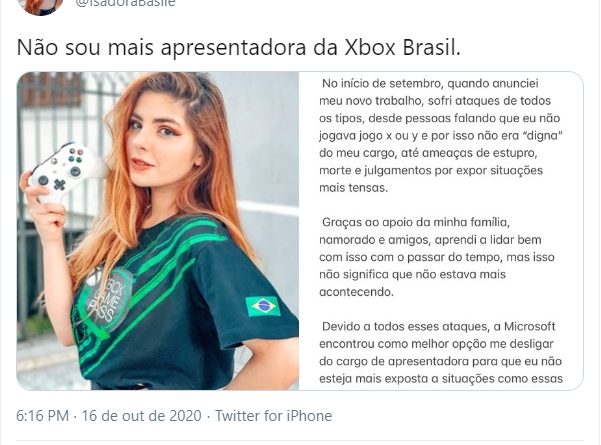Select the tweet headline about Xbox Brasil
This screenshot has width=601, height=445.
point(238,48)
